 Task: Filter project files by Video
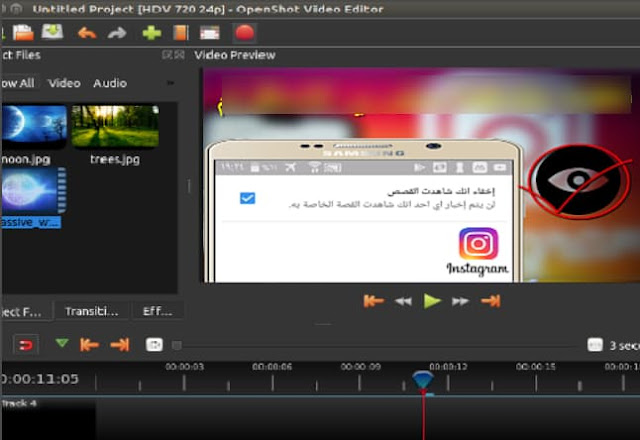point(64,83)
